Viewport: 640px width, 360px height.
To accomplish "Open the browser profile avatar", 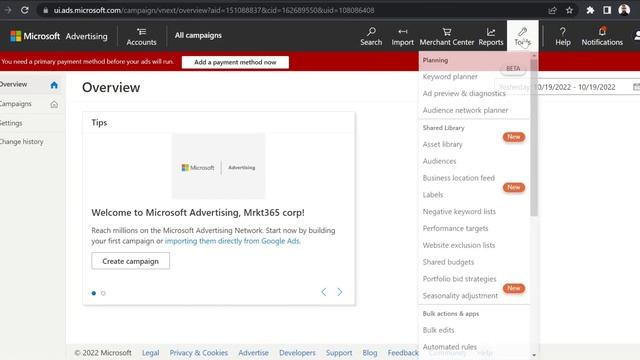I will (624, 10).
